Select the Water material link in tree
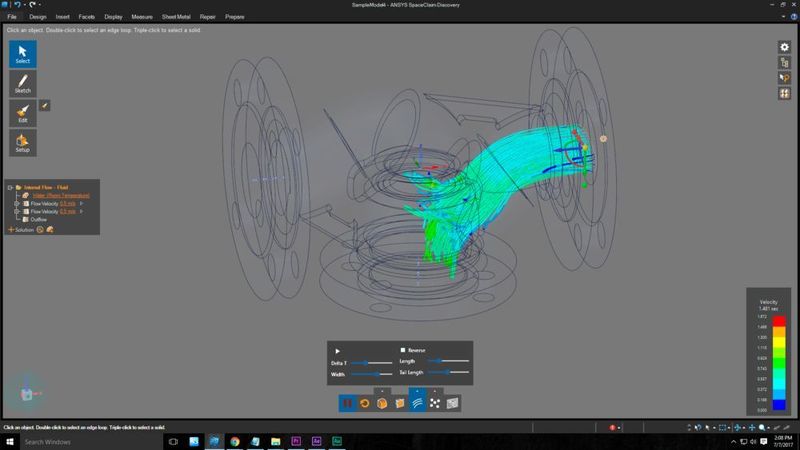The image size is (800, 450). coord(61,195)
